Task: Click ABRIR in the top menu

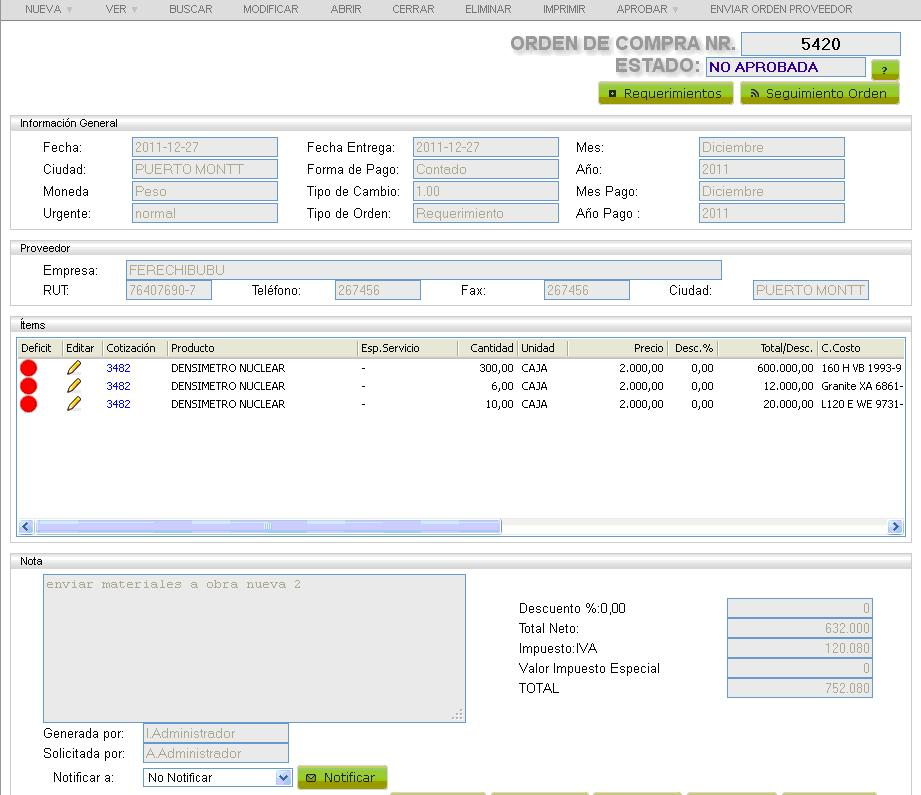Action: click(346, 9)
